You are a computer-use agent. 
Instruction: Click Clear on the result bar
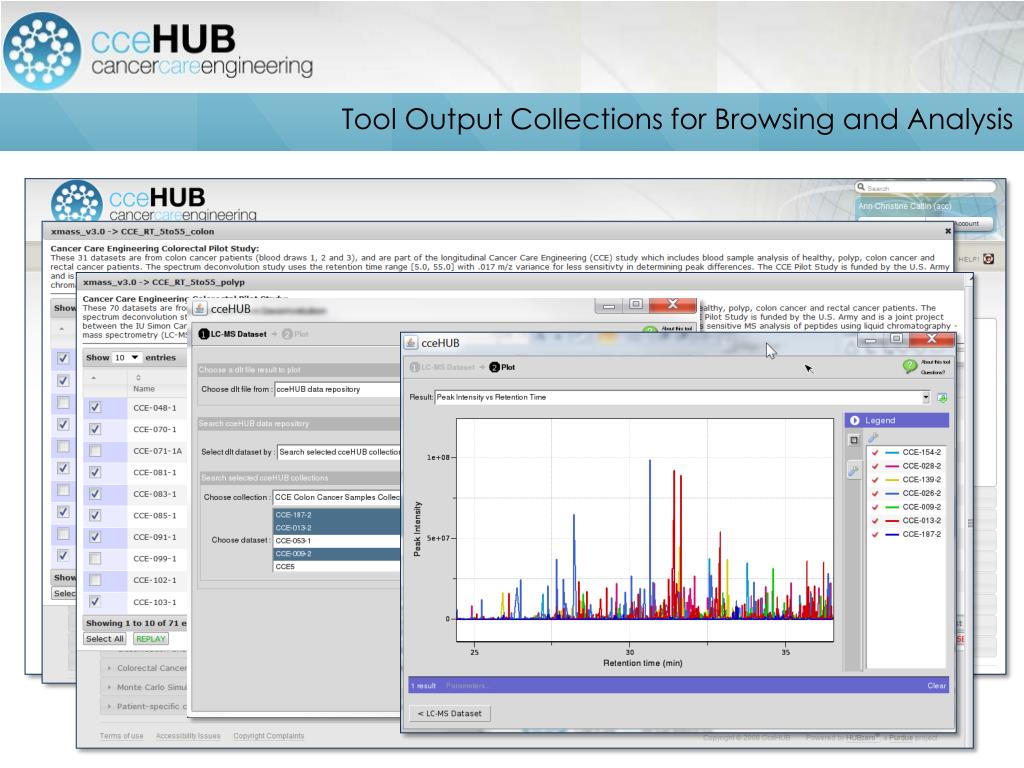[x=936, y=686]
